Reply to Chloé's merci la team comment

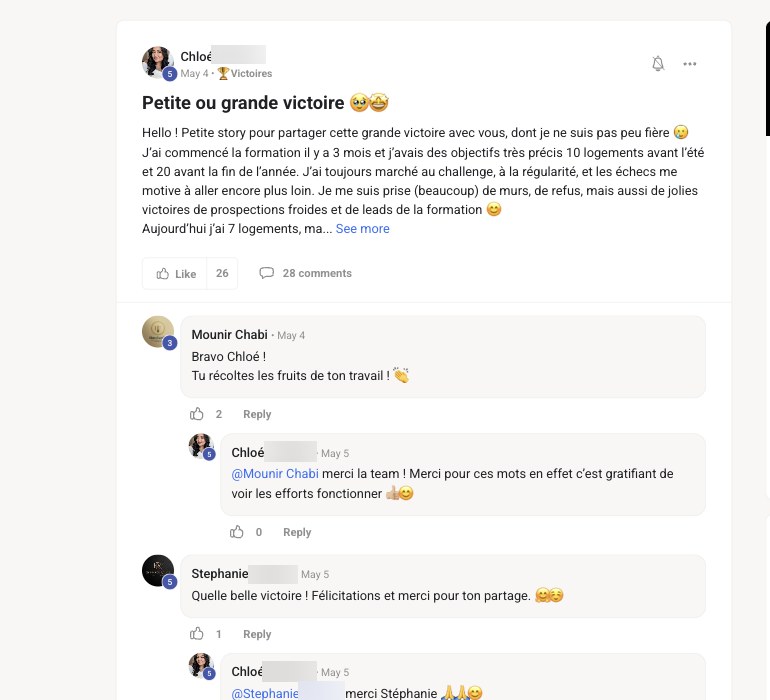pos(297,532)
